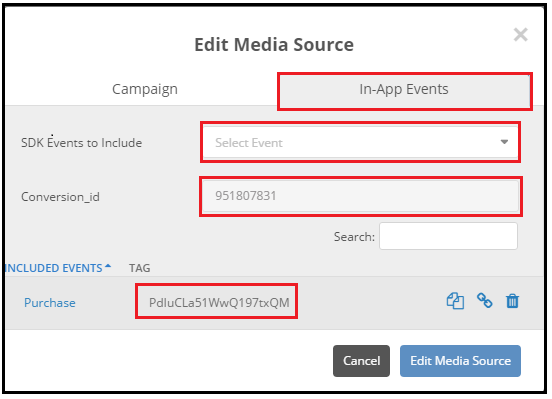The image size is (552, 399).
Task: Click the SDK Events to Include label
Action: pos(81,143)
